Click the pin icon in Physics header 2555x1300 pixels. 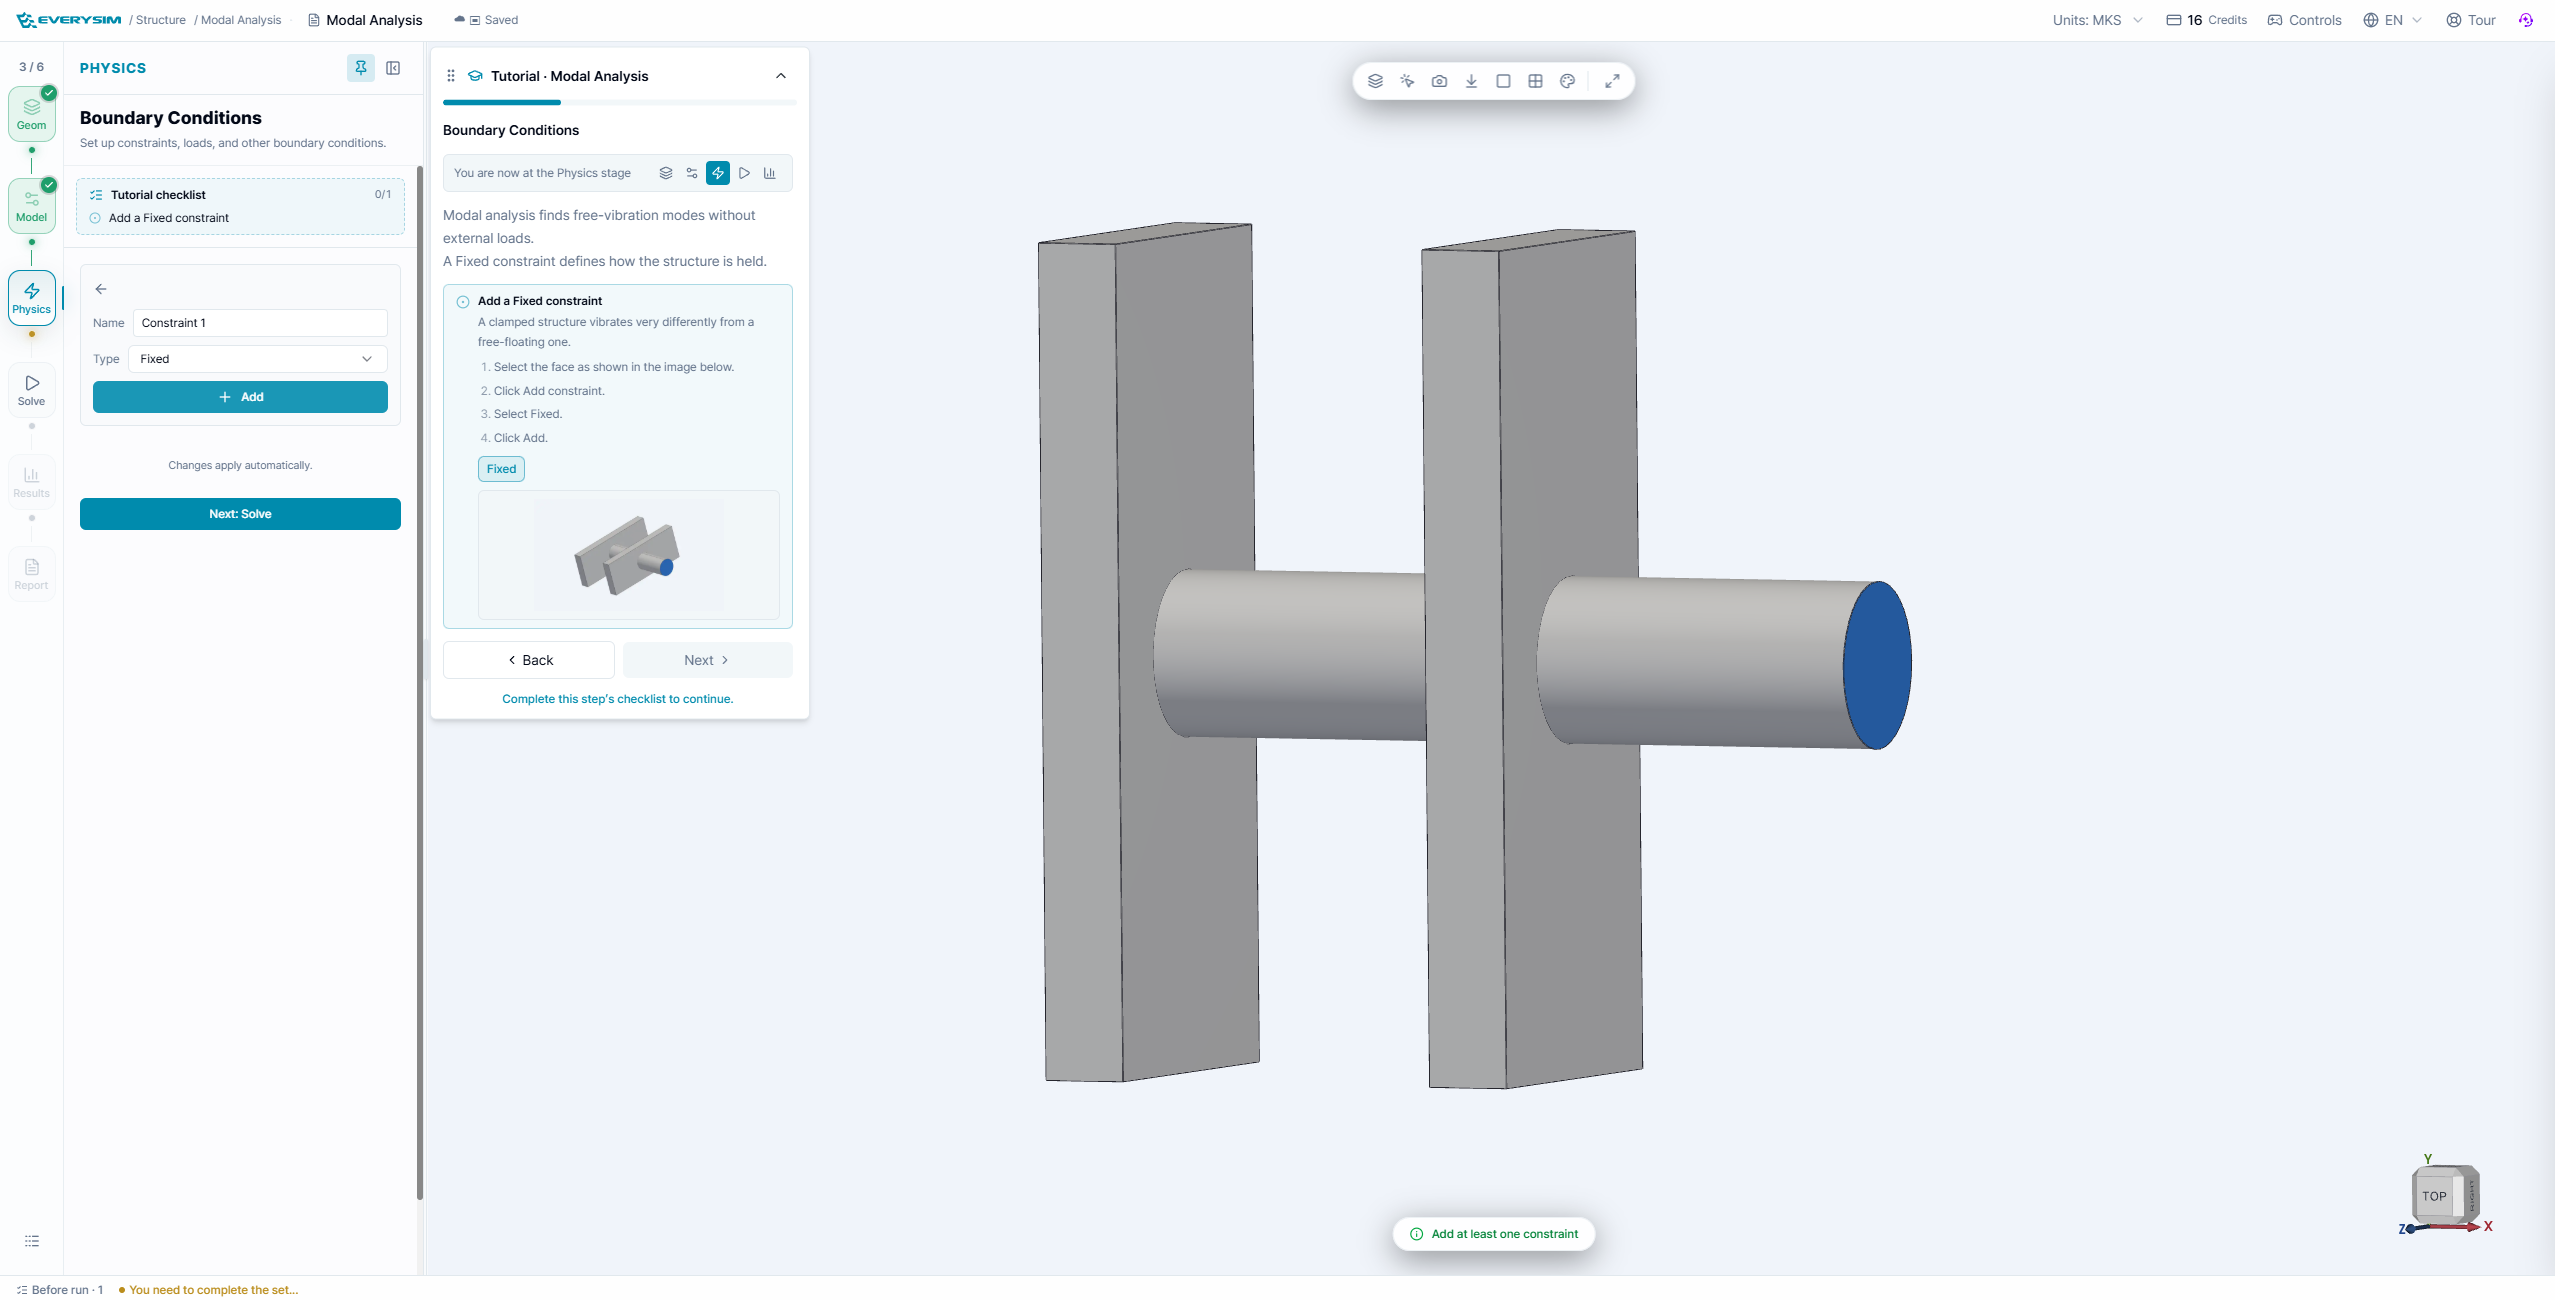tap(361, 68)
